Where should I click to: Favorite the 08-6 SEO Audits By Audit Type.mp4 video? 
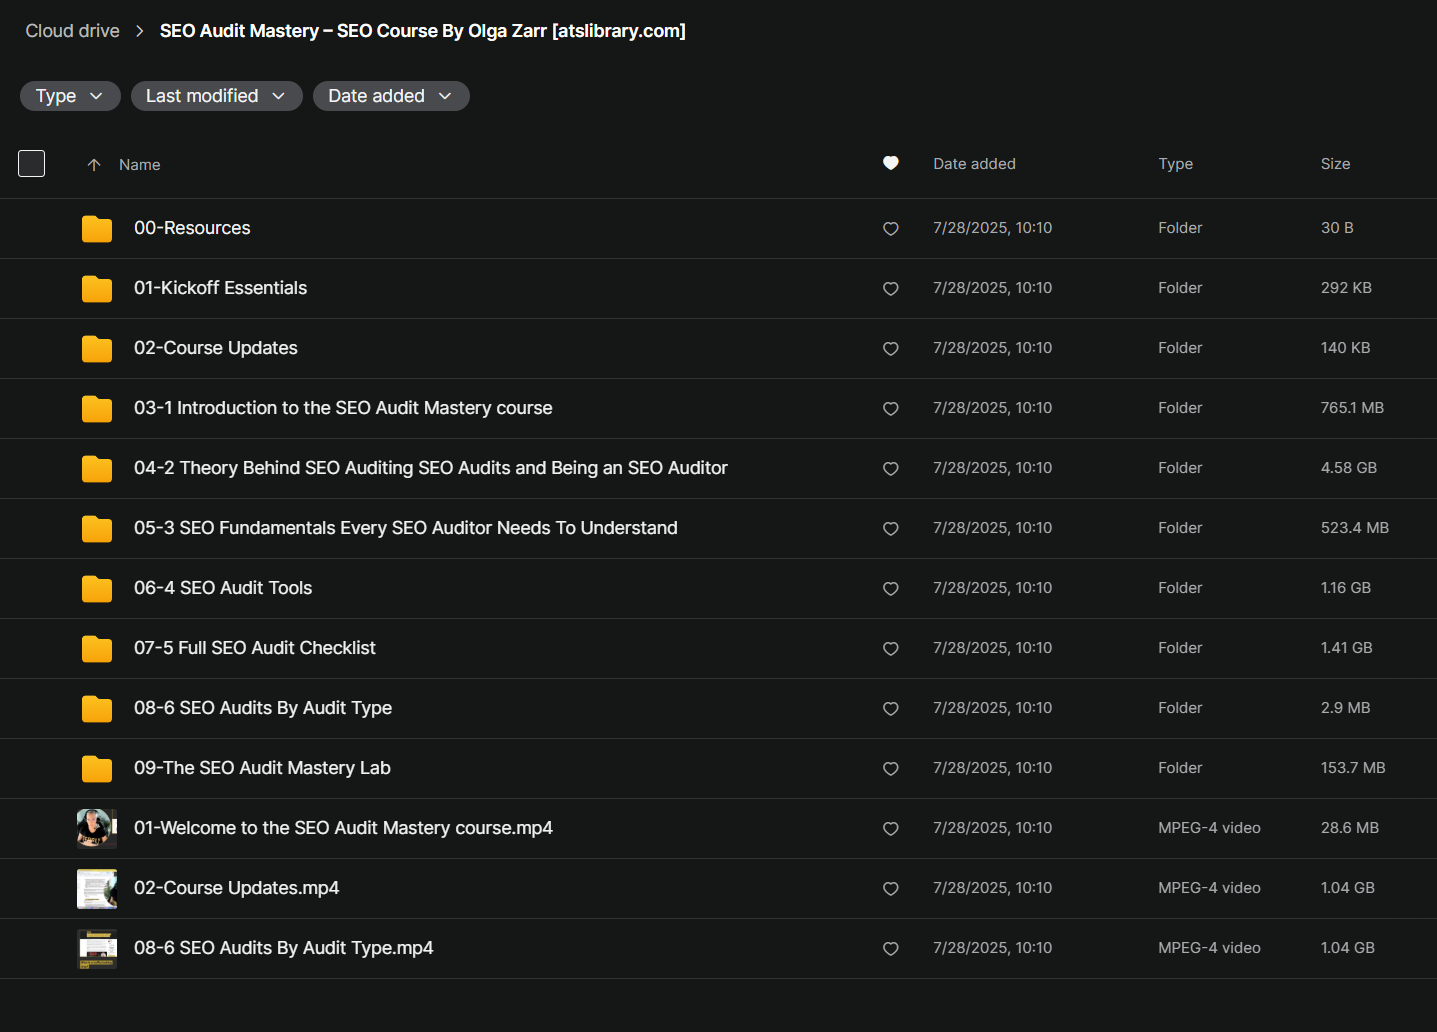click(x=890, y=949)
